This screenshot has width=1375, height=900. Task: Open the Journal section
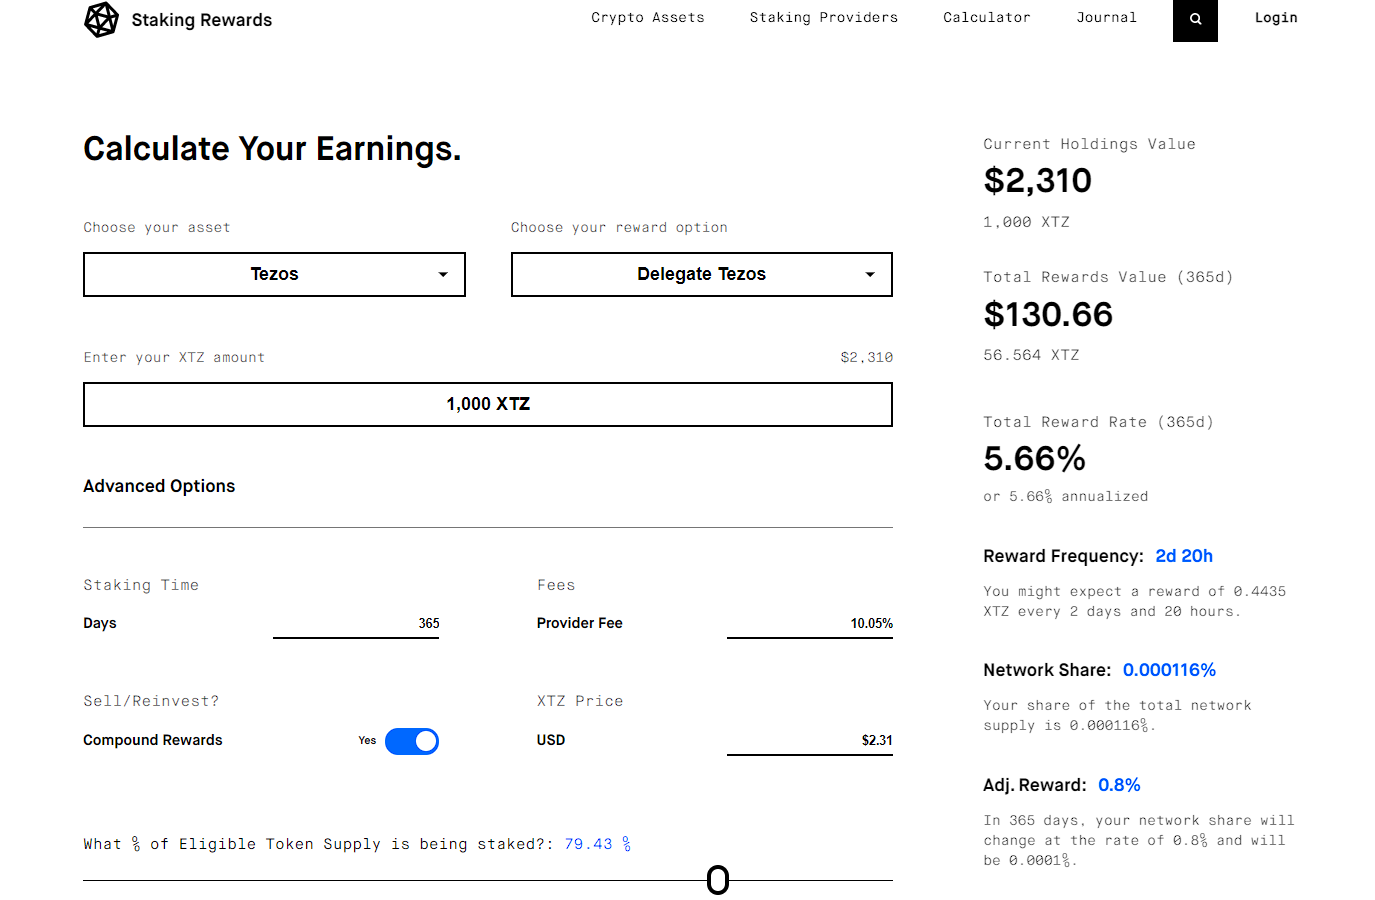[1106, 18]
